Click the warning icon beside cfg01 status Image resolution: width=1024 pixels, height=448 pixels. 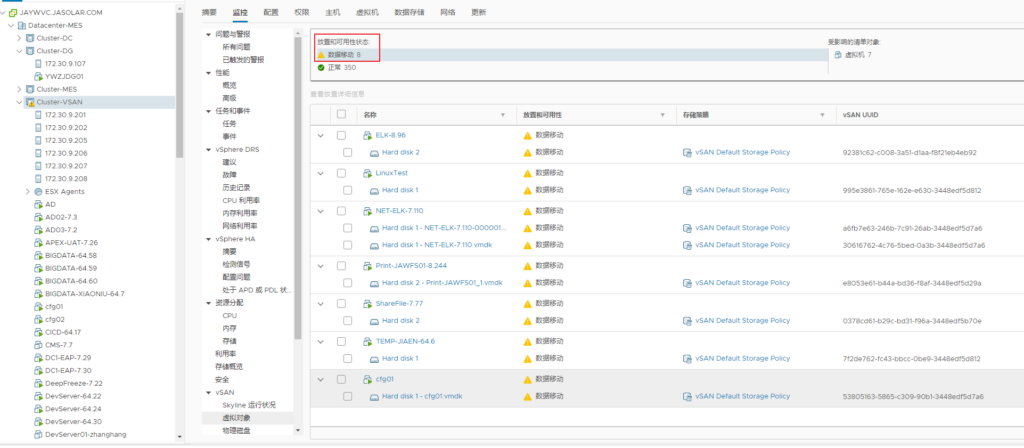(x=528, y=379)
